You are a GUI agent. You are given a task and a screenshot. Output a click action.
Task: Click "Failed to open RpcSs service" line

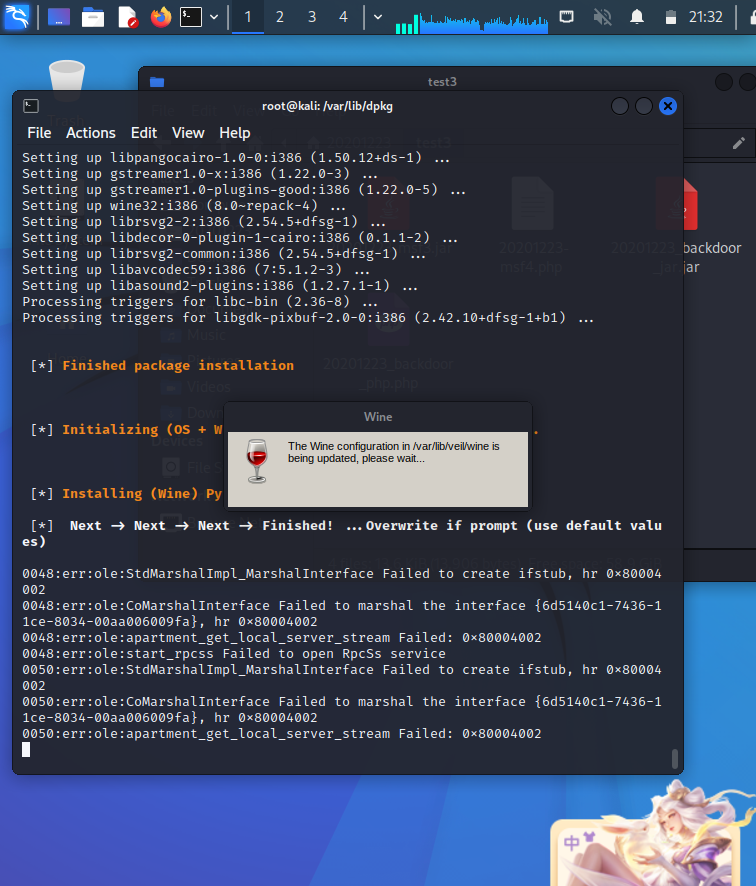pyautogui.click(x=234, y=653)
